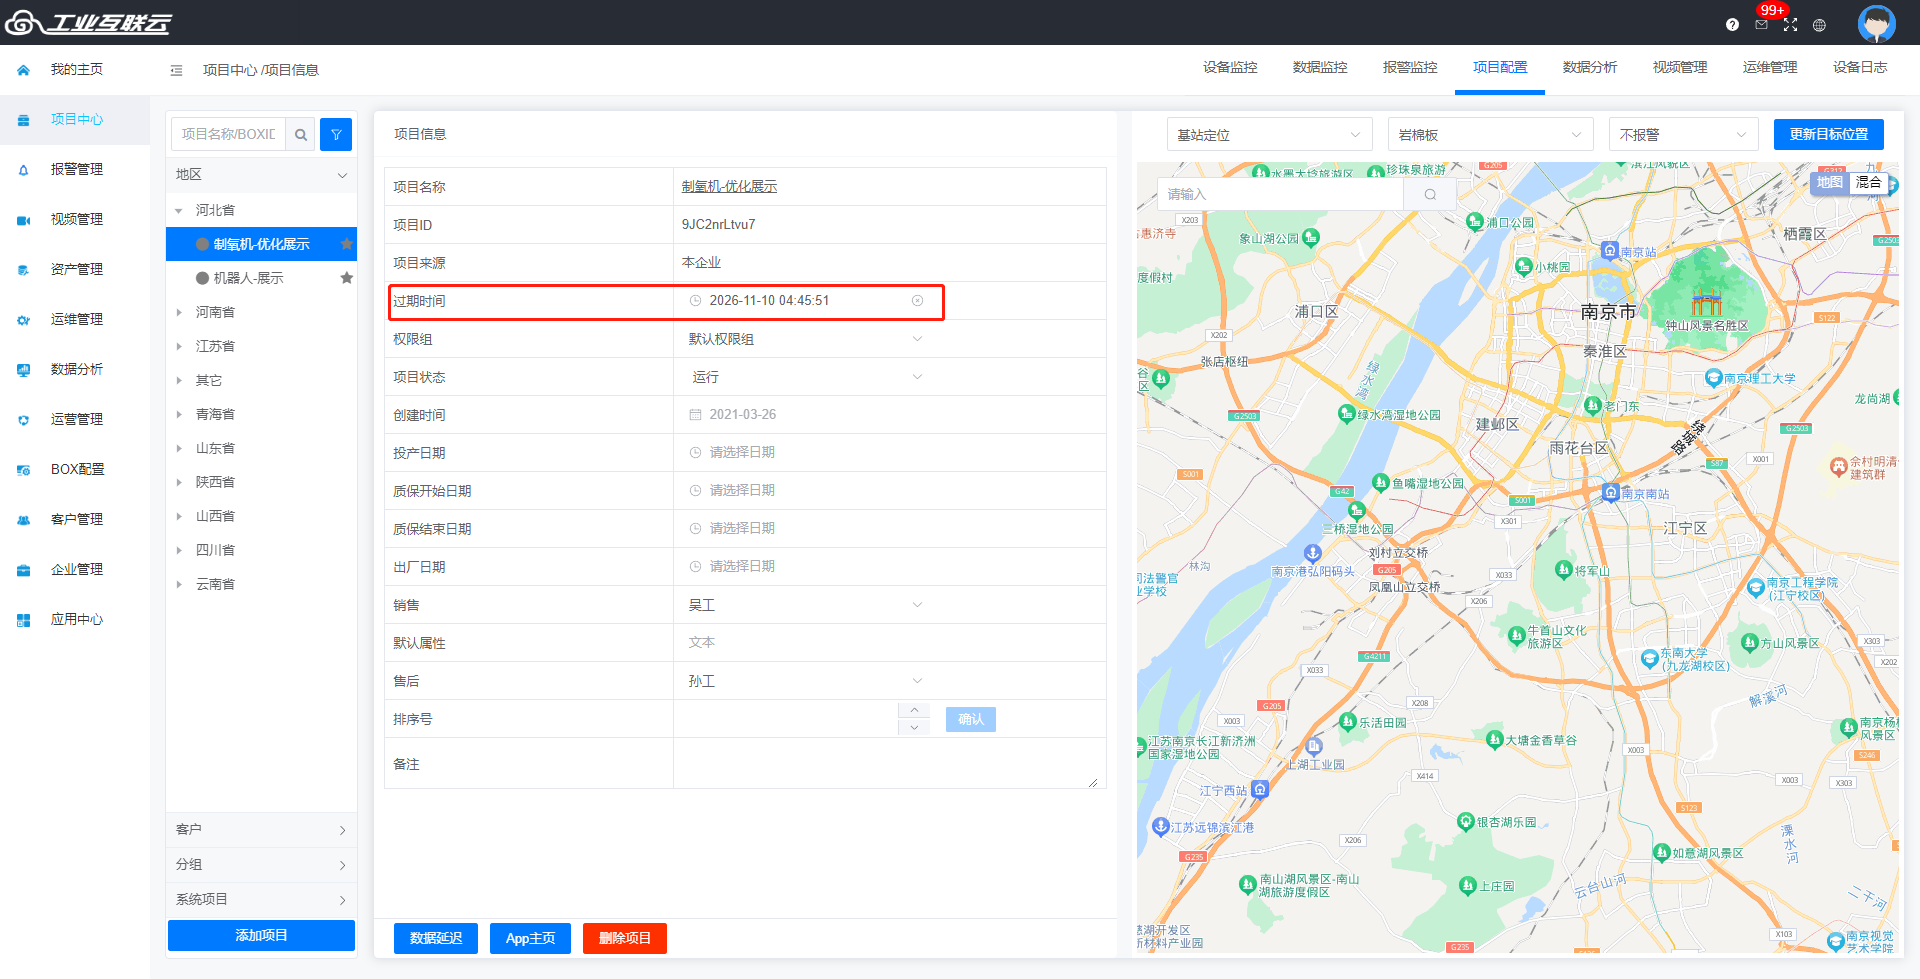Open the 项目状态 dropdown
The height and width of the screenshot is (979, 1920).
point(805,377)
